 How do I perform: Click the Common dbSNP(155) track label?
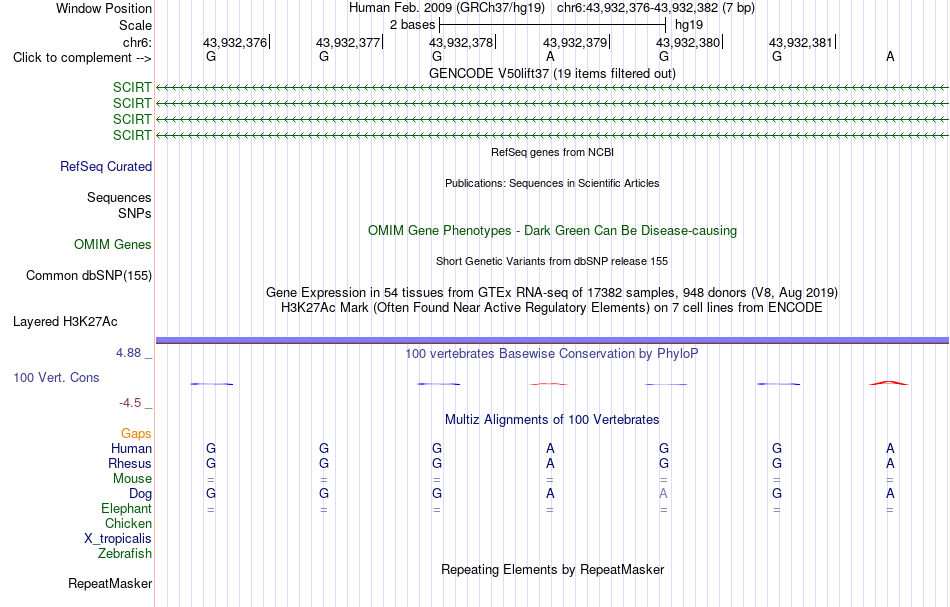coord(88,276)
